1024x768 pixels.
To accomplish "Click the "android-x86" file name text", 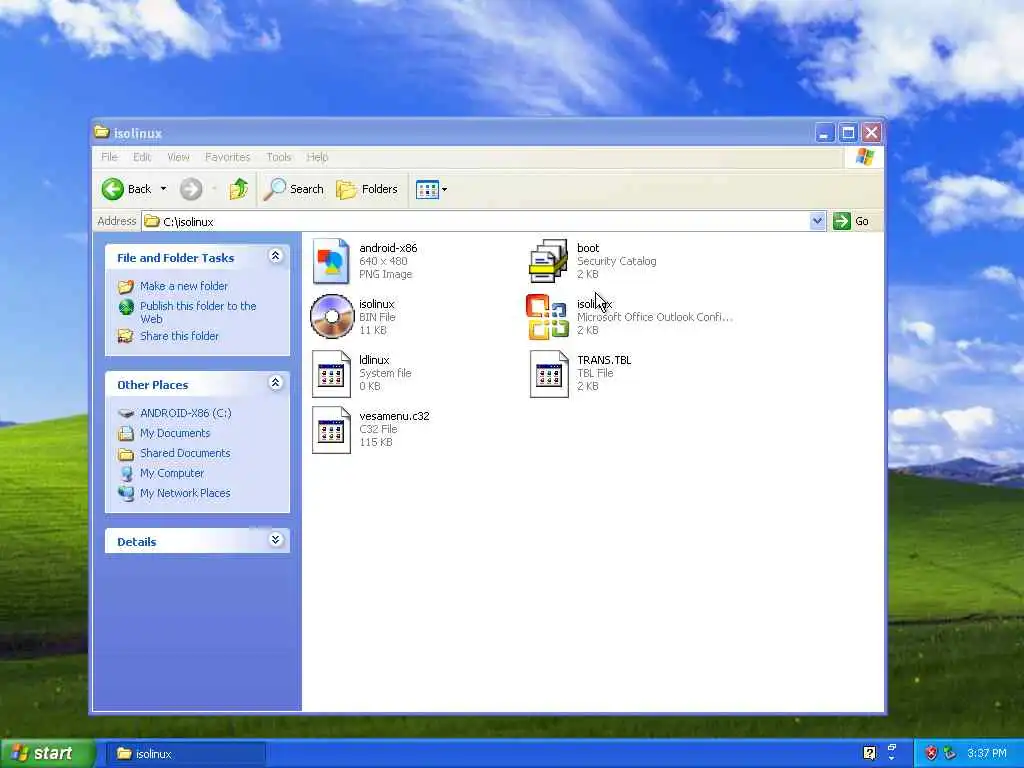I will tap(388, 248).
